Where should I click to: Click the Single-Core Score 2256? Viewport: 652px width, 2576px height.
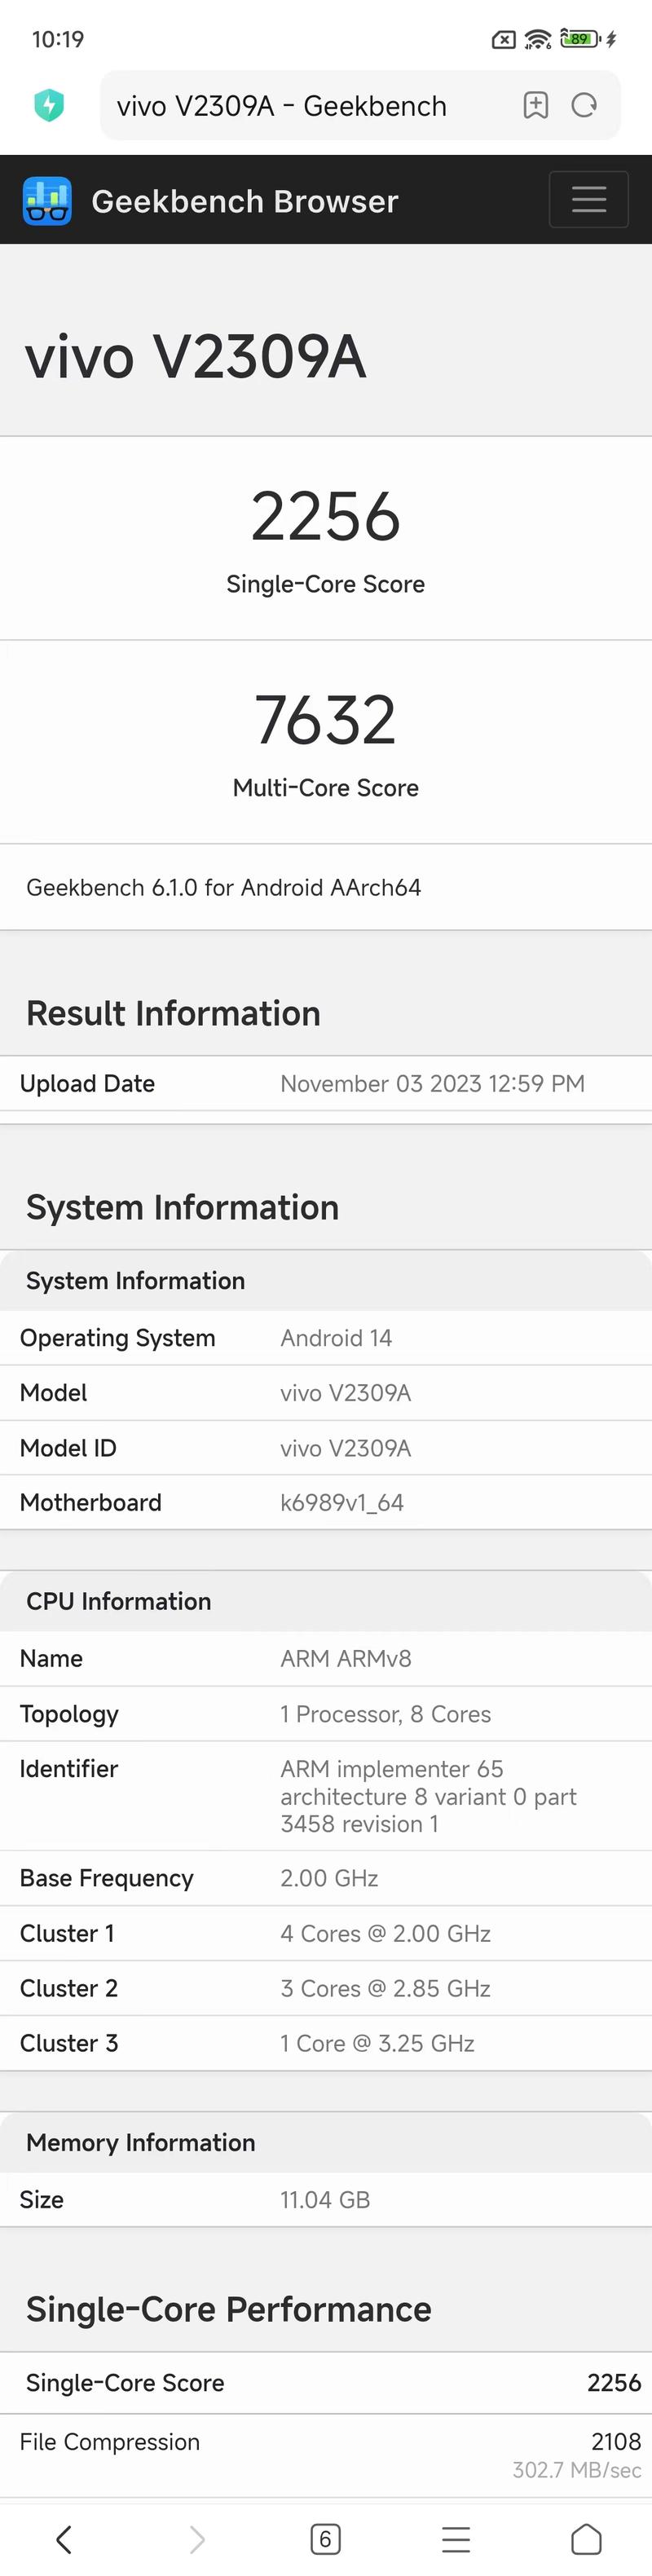point(325,515)
